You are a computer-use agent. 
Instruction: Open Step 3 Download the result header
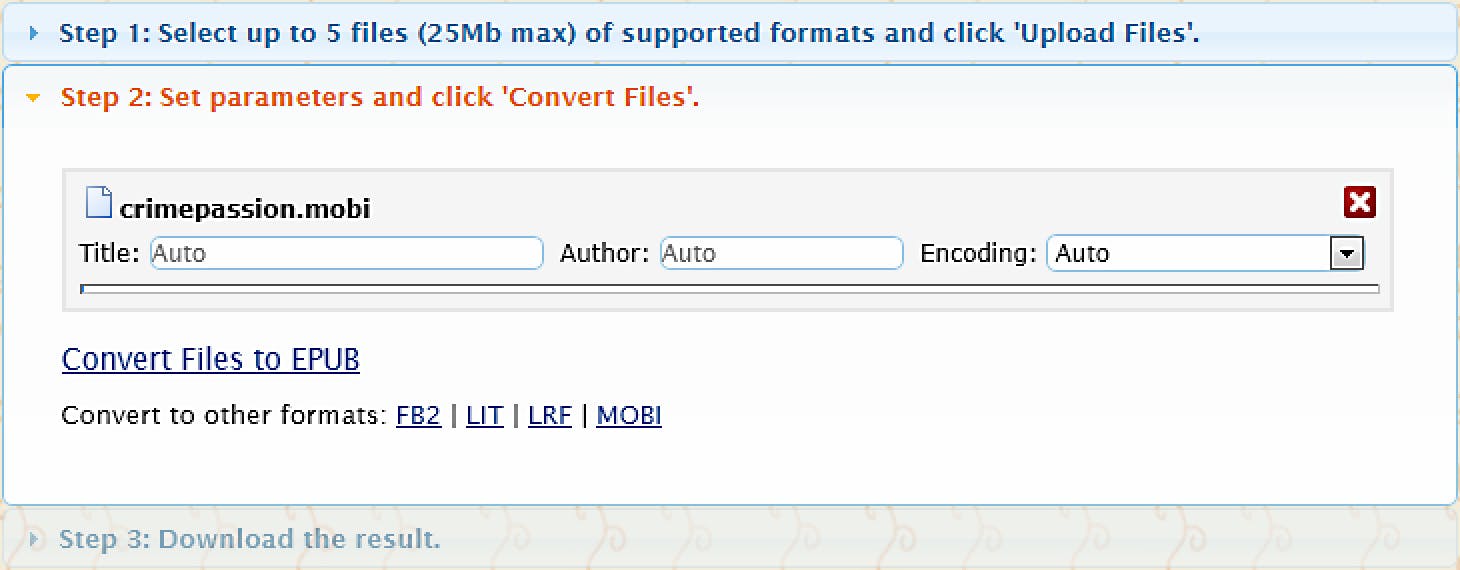pos(249,540)
